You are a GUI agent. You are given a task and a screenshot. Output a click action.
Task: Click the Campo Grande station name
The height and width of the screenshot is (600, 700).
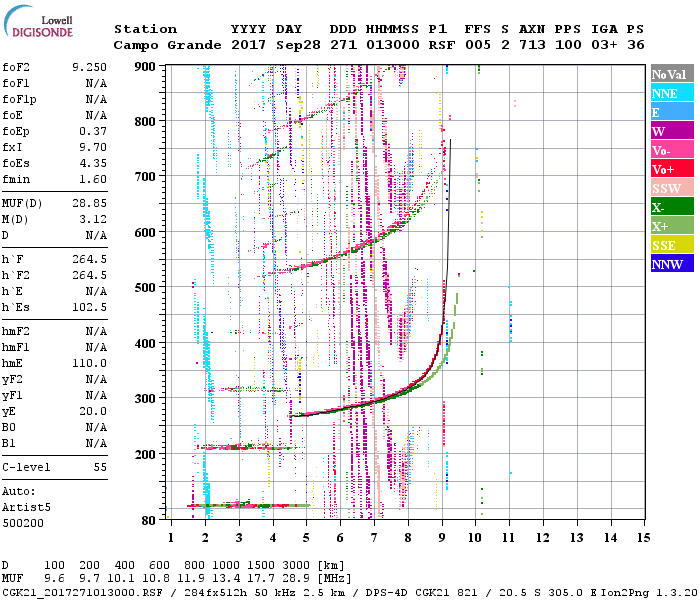point(161,45)
